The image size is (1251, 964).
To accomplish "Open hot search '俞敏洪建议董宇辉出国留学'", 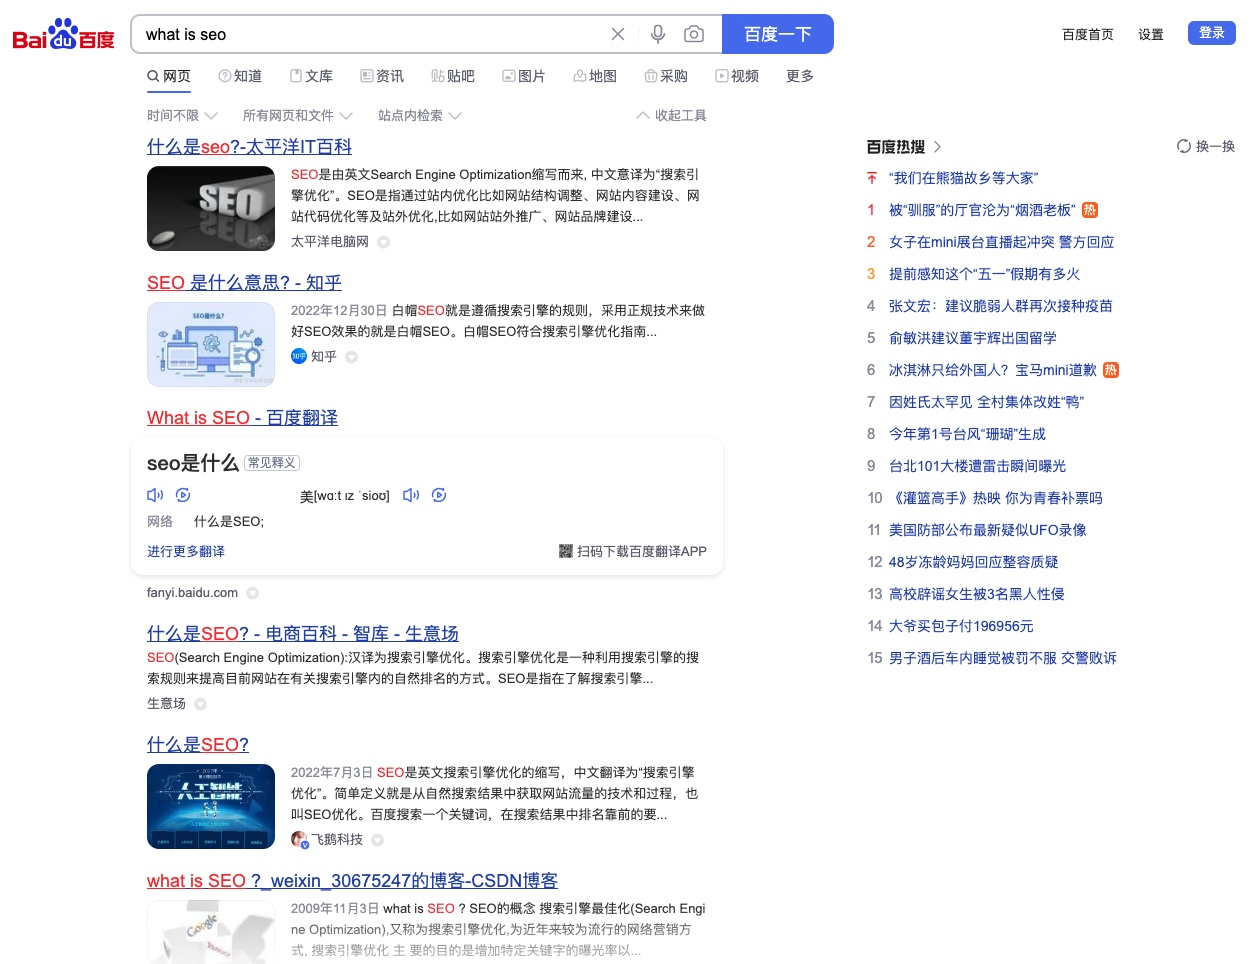I will tap(973, 338).
